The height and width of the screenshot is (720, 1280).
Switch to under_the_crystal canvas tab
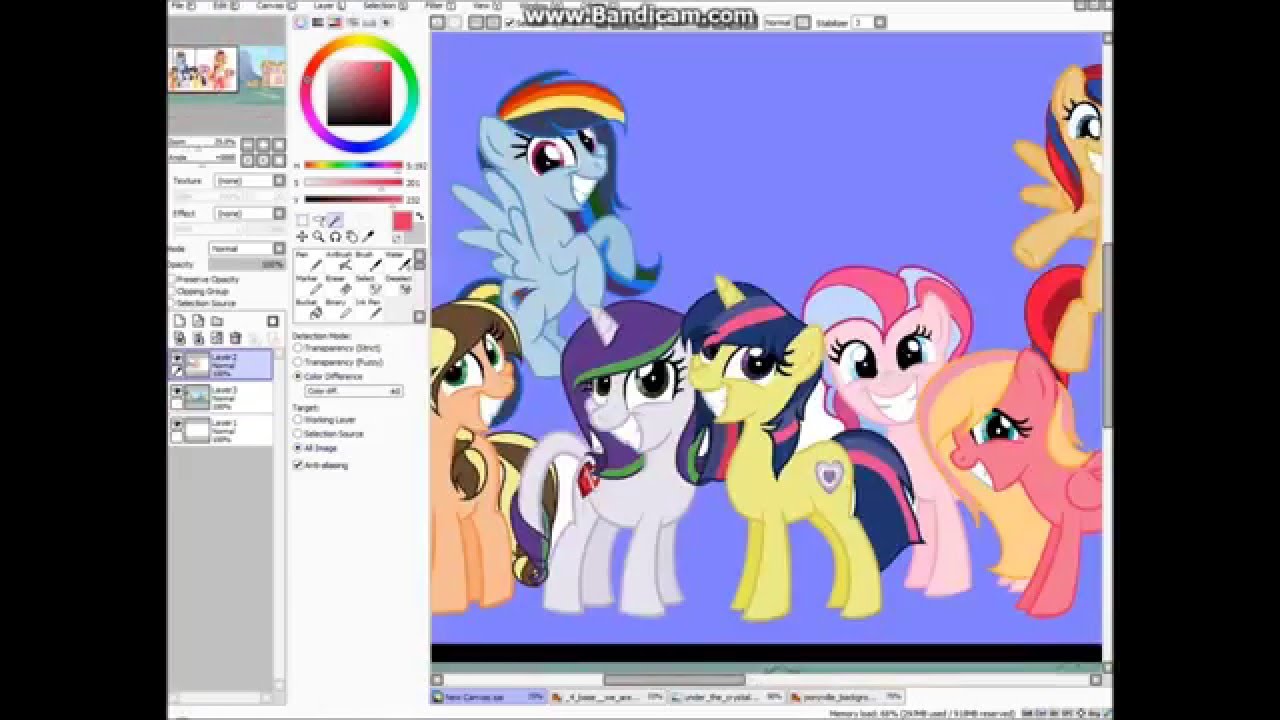pyautogui.click(x=727, y=696)
